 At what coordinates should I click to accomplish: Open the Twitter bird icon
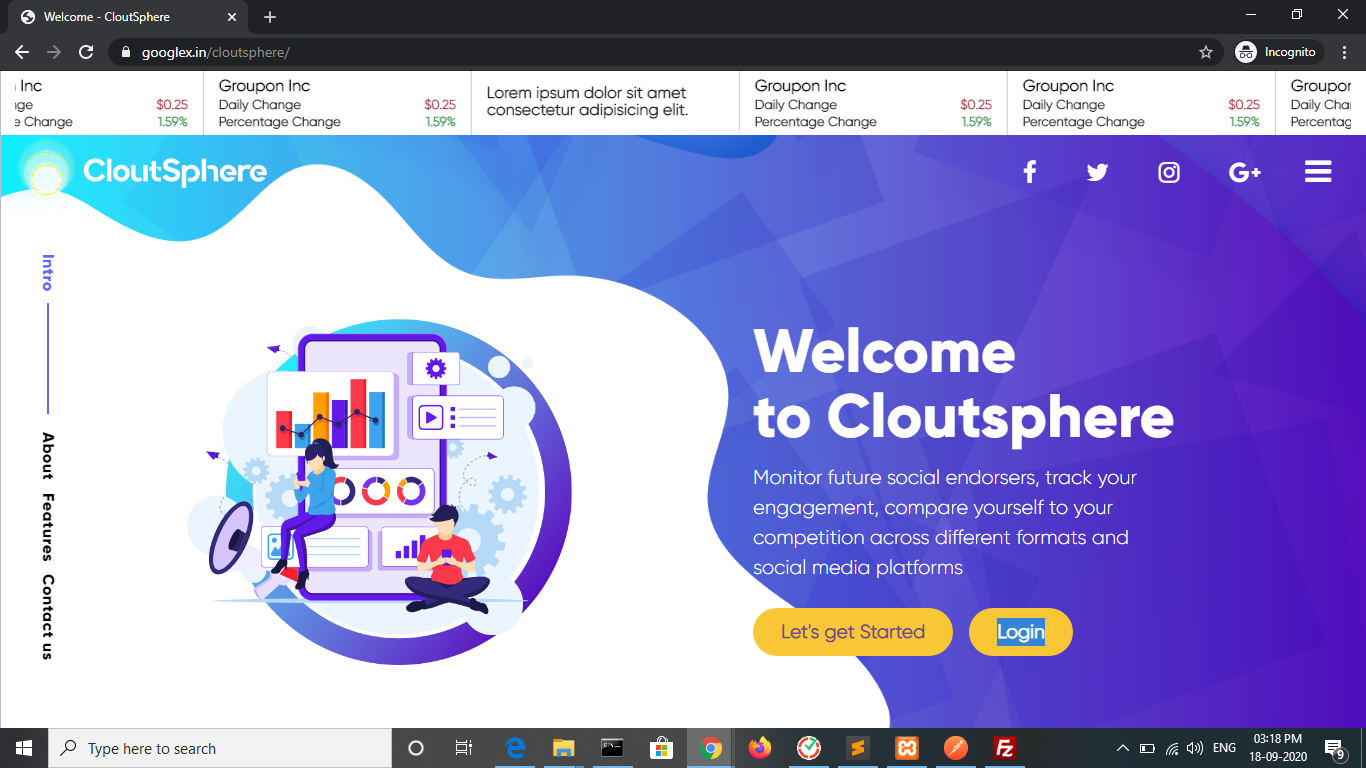[1097, 172]
